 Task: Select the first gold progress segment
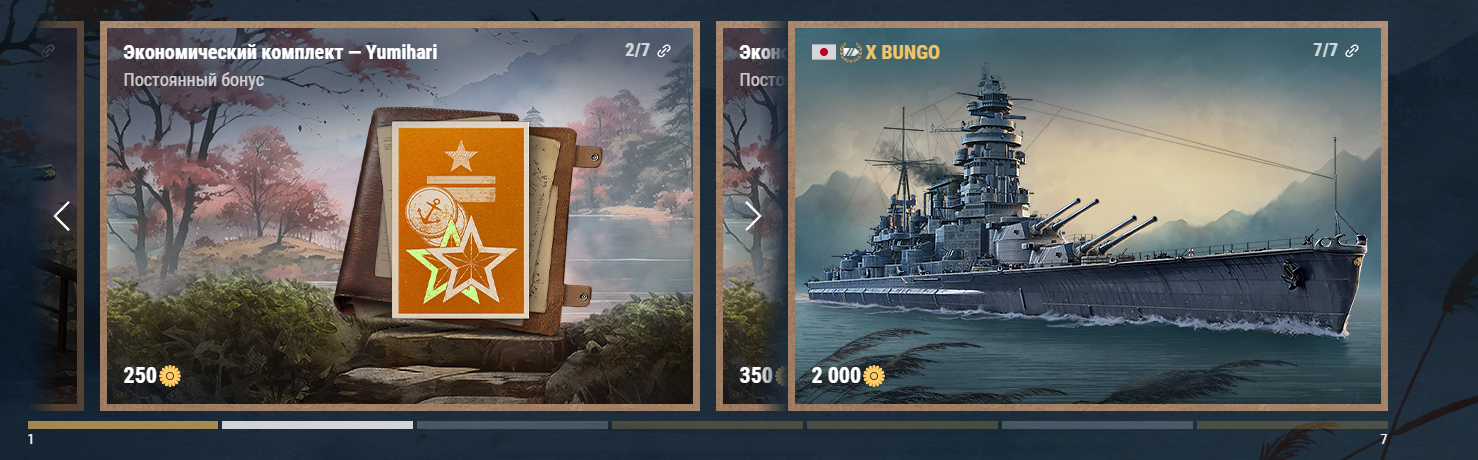pyautogui.click(x=123, y=425)
